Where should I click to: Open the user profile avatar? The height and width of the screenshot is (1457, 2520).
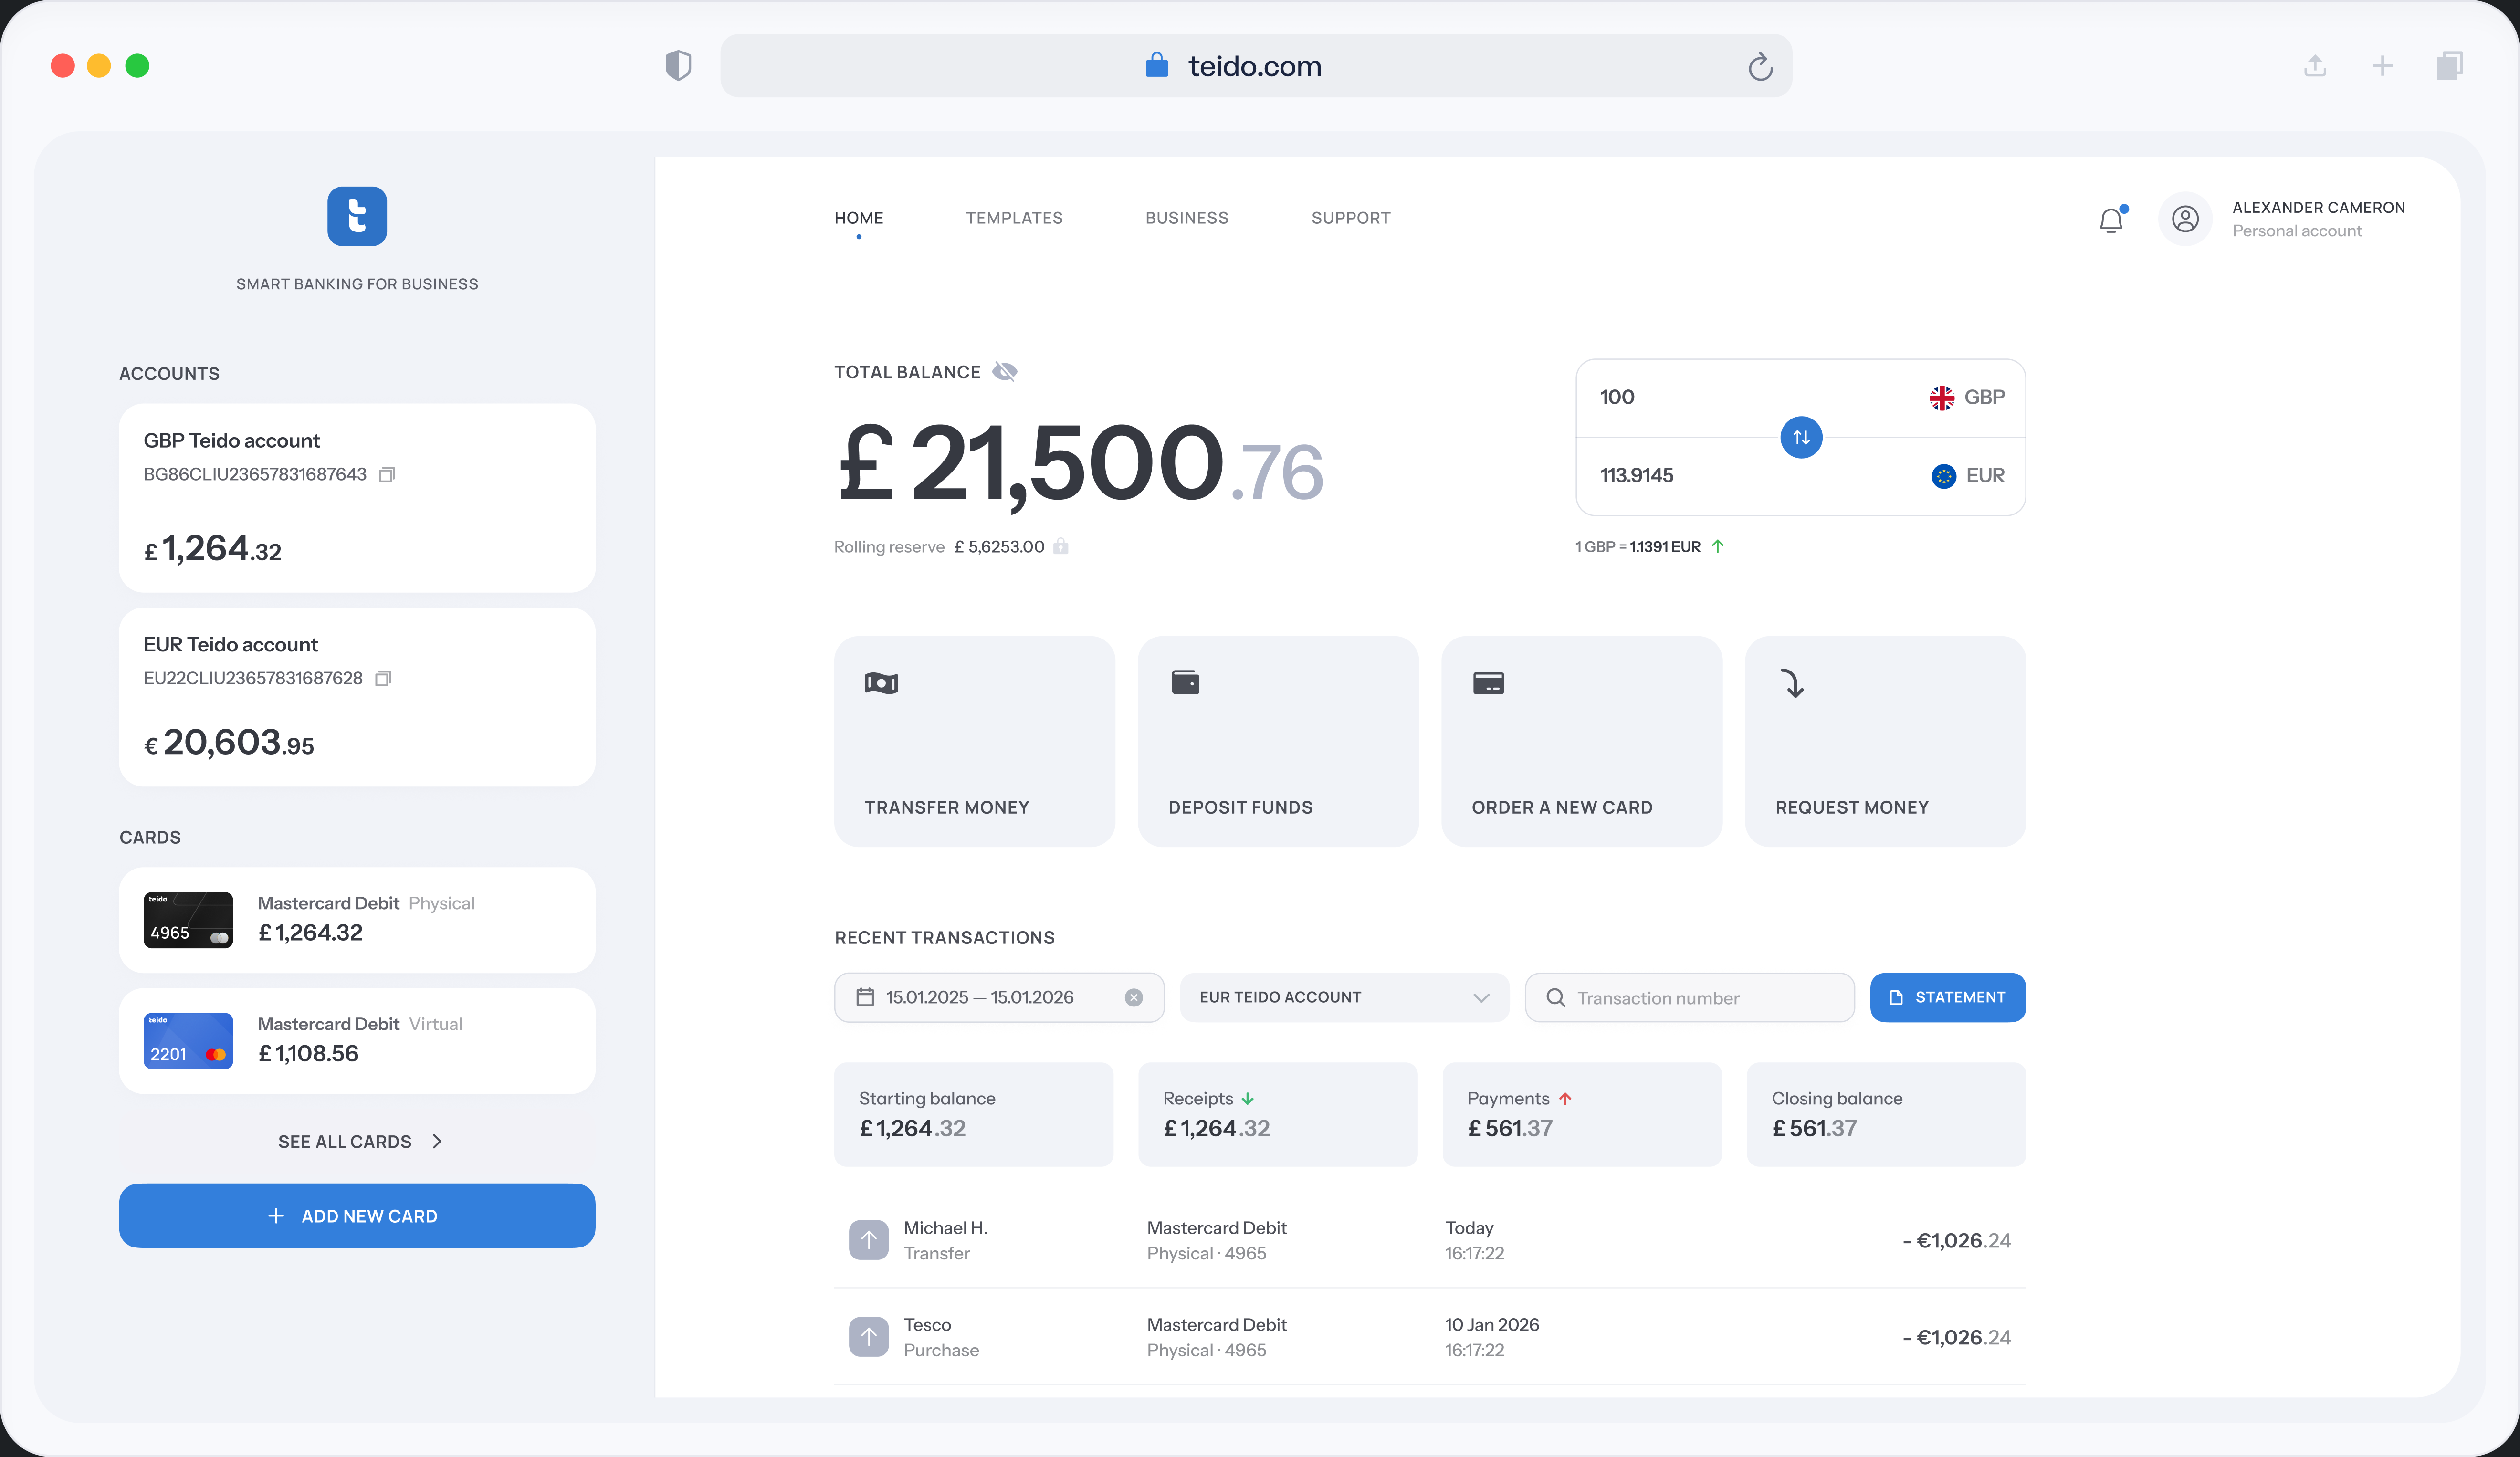coord(2185,219)
